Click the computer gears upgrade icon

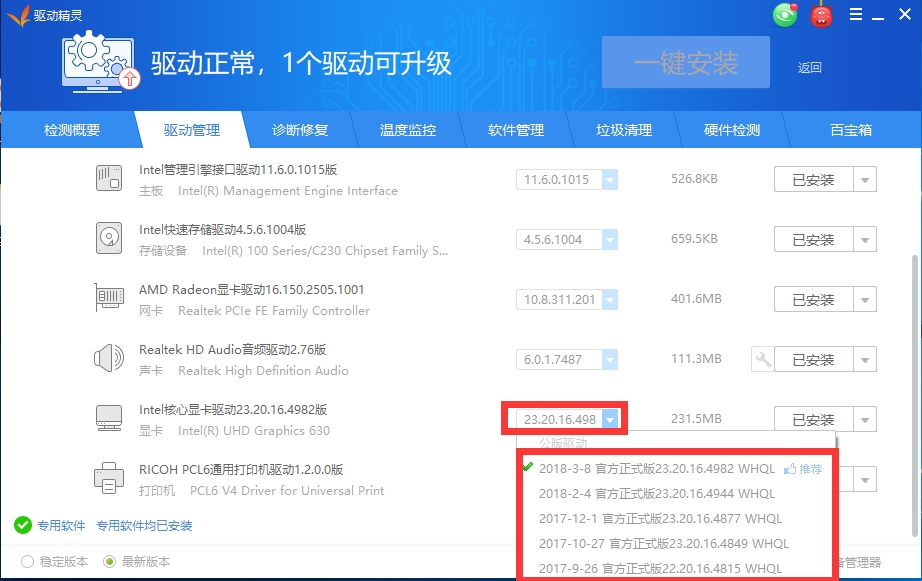pos(101,62)
